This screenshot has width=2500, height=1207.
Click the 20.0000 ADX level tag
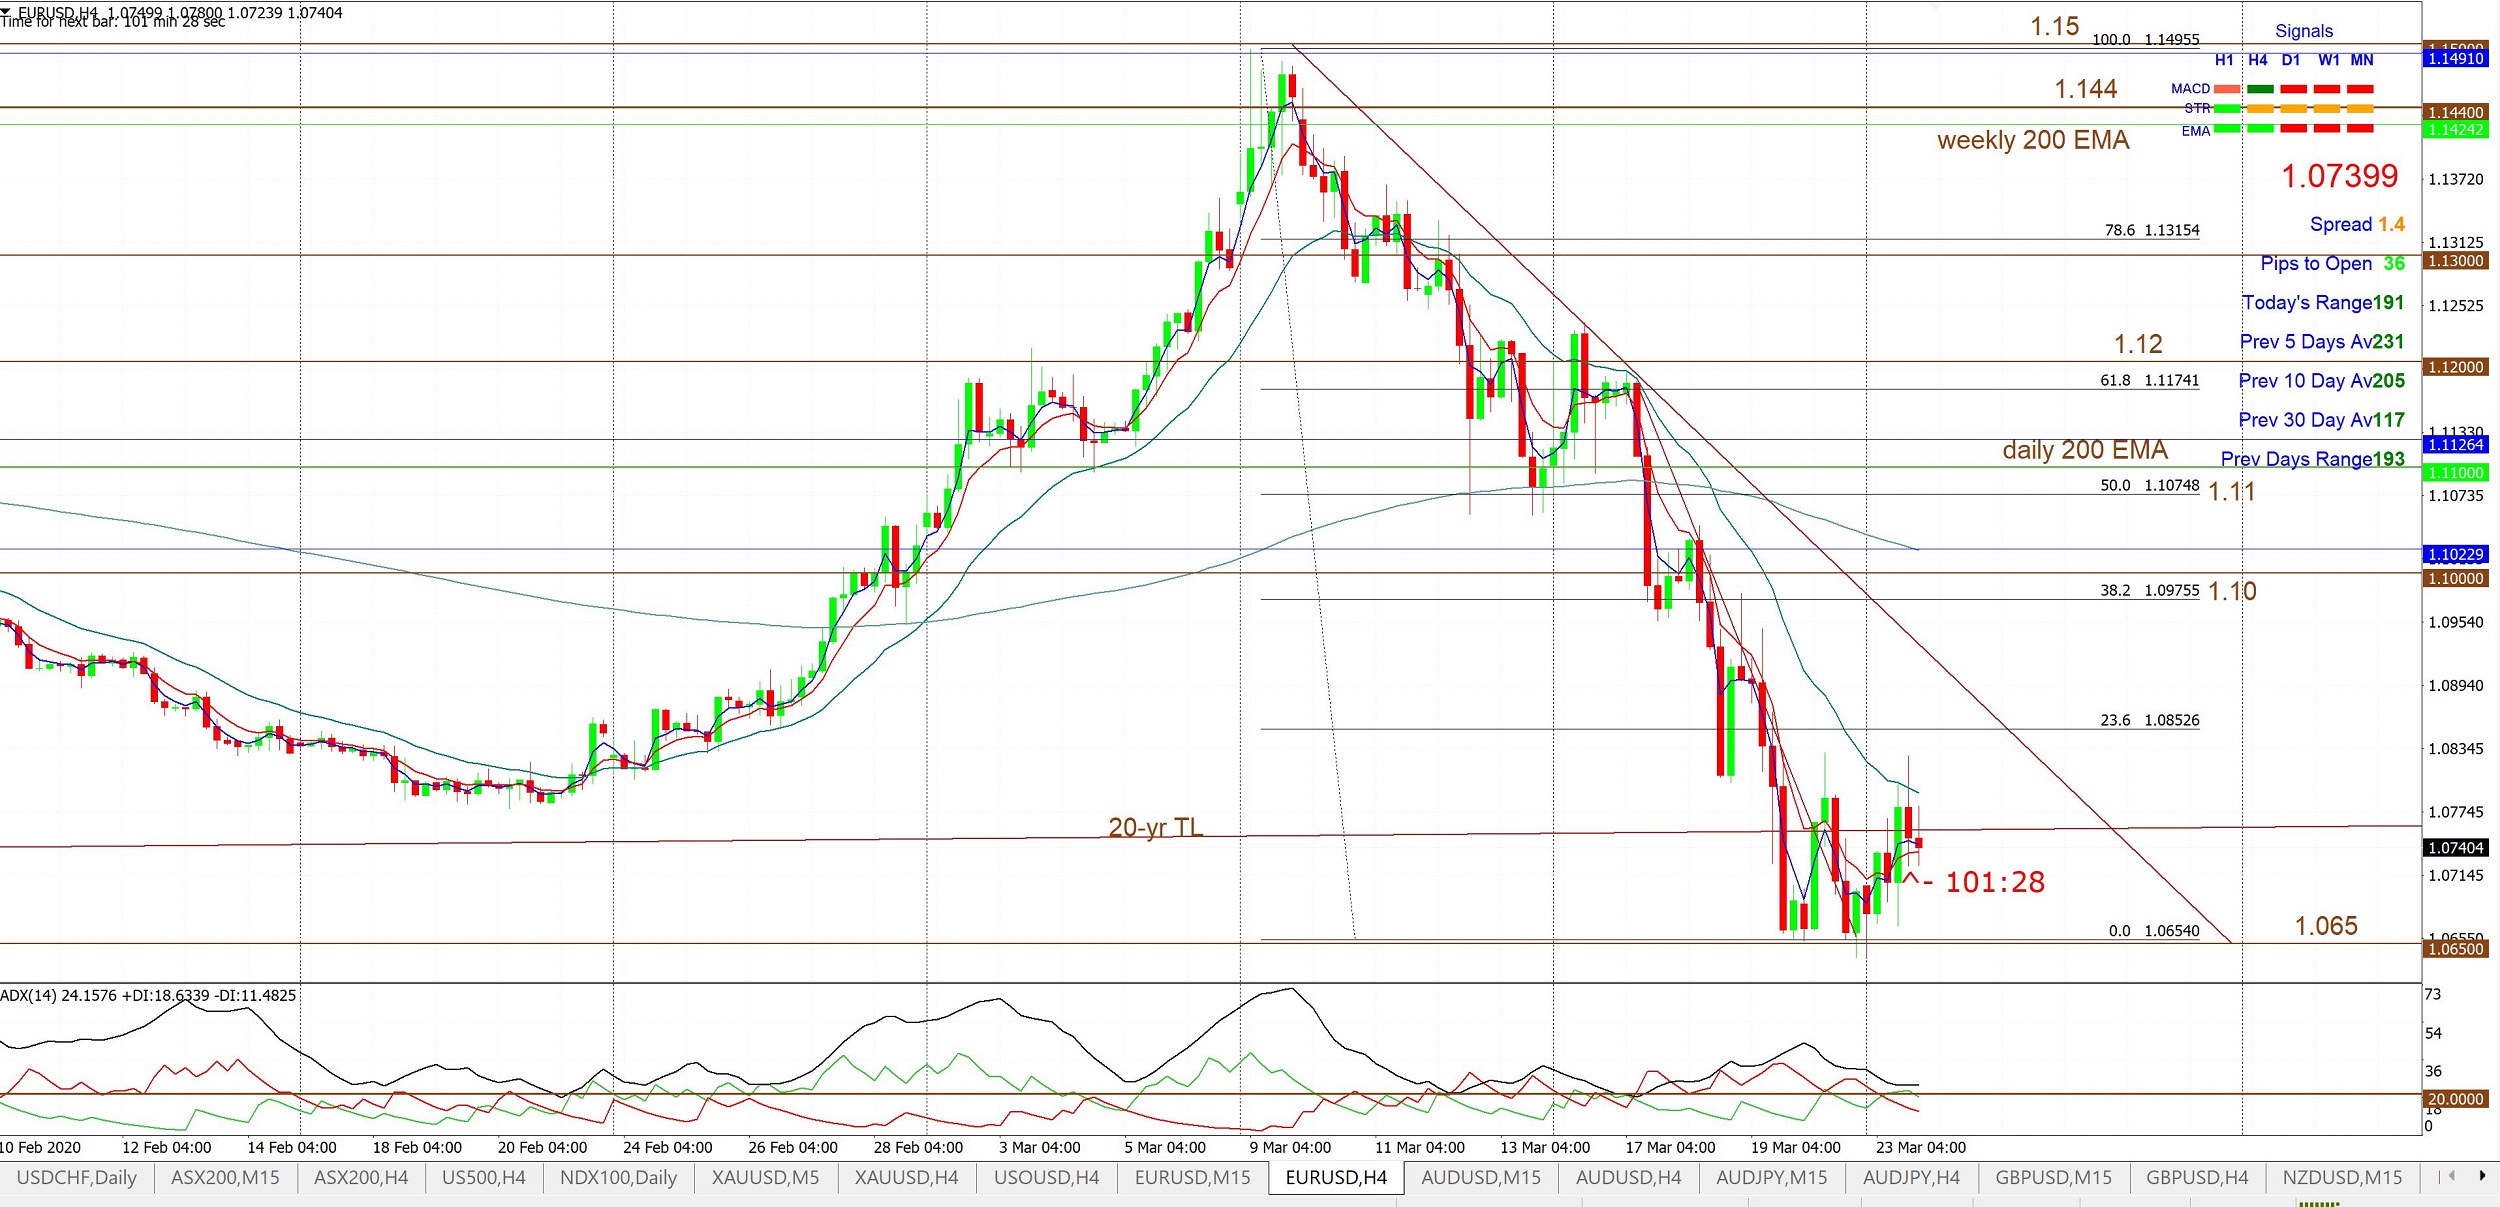(2456, 1098)
